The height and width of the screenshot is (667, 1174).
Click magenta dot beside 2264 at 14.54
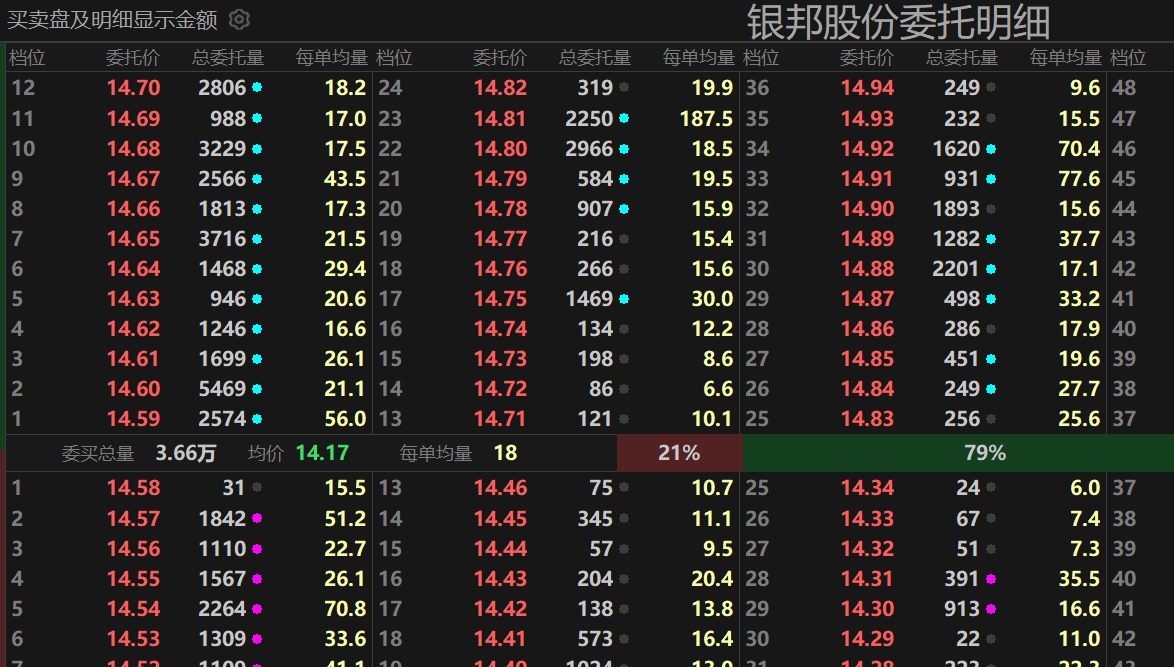(257, 609)
